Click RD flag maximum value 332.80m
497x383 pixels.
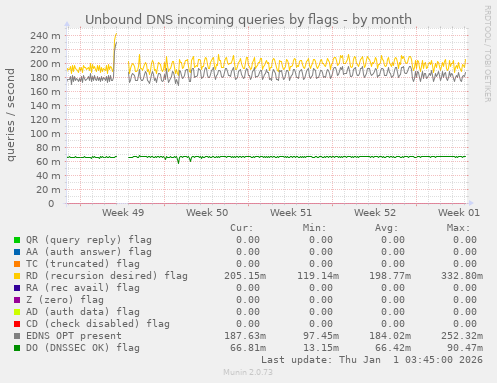(462, 276)
